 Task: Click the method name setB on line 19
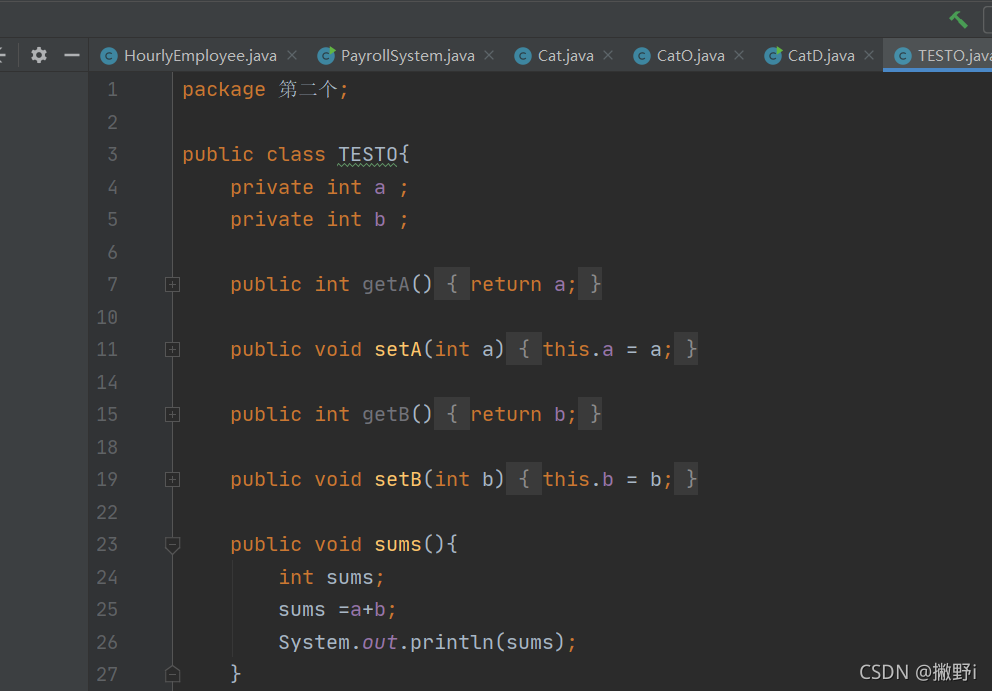click(398, 480)
